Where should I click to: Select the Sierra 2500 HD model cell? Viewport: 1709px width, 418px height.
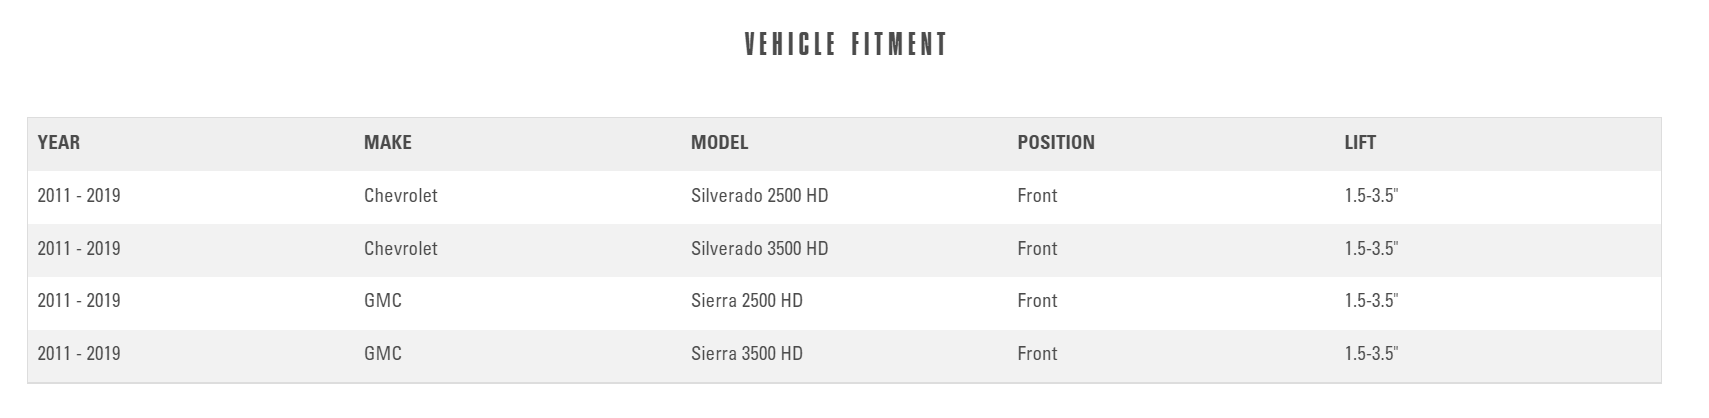(746, 301)
